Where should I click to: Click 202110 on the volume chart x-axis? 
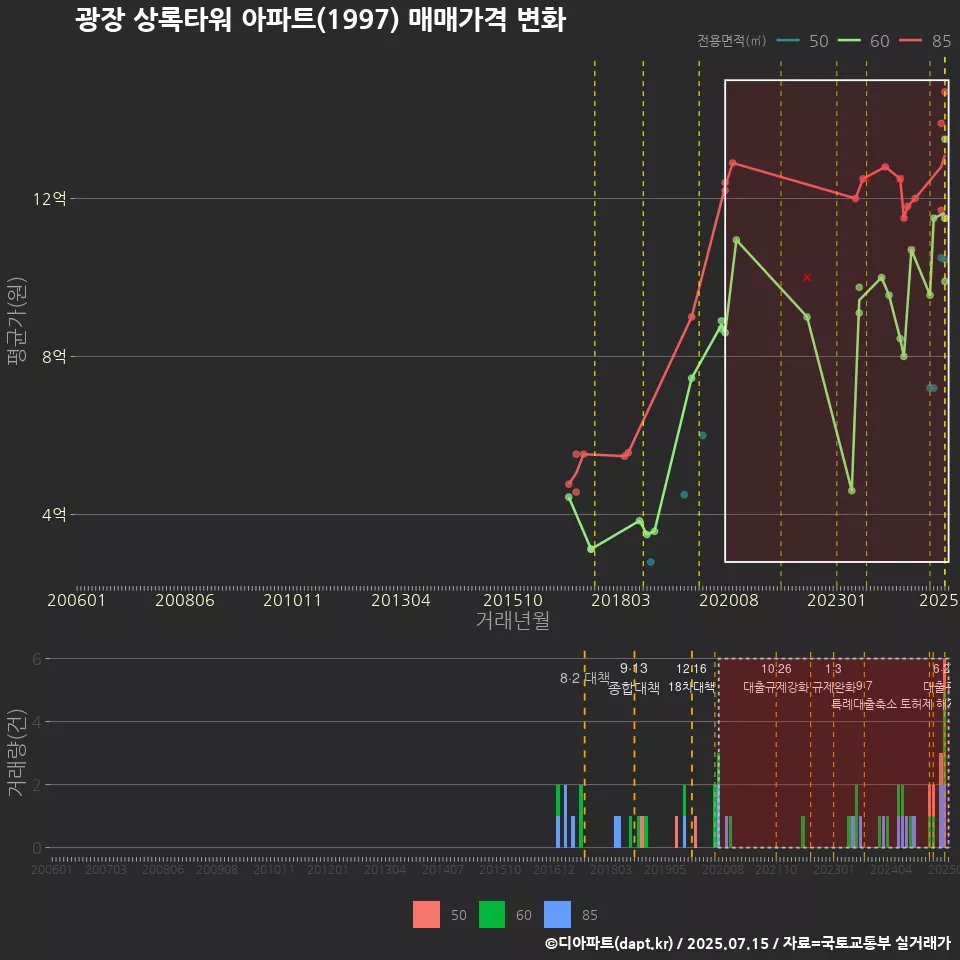(776, 869)
